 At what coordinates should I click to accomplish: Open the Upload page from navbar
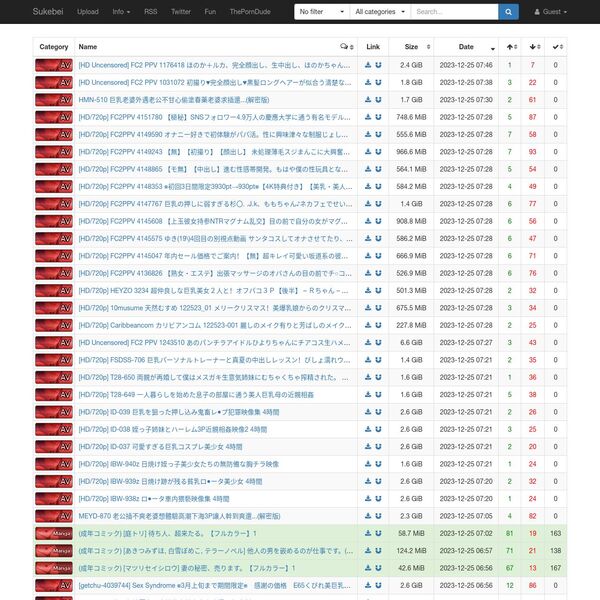coord(87,12)
